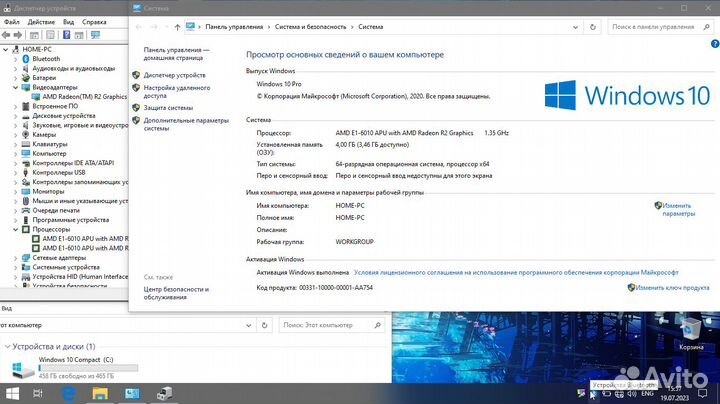Collapse the Устройства и диски (1) group
720x404 pixels.
pyautogui.click(x=7, y=347)
